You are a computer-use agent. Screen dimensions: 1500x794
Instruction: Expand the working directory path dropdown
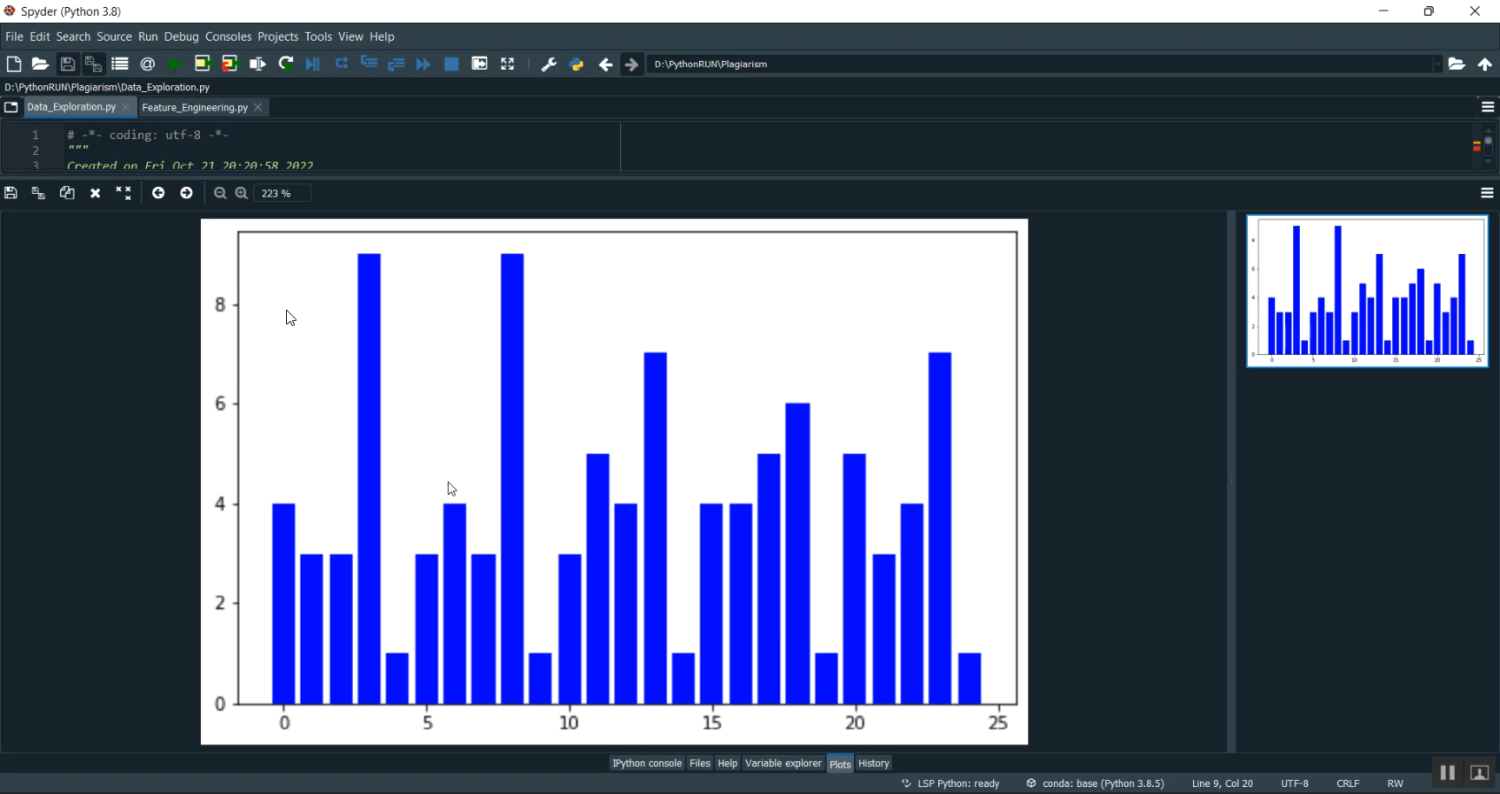pyautogui.click(x=1438, y=64)
